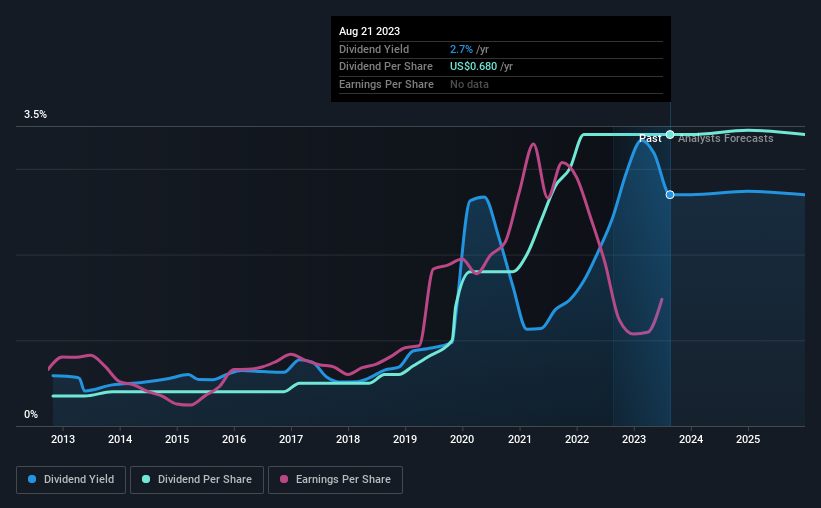This screenshot has width=821, height=508.
Task: Click the 2014 x-axis label
Action: point(120,439)
